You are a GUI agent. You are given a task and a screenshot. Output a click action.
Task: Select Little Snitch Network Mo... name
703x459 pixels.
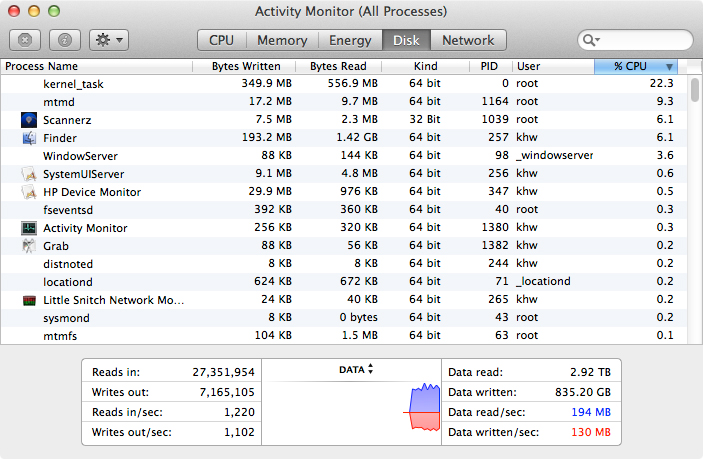(113, 300)
